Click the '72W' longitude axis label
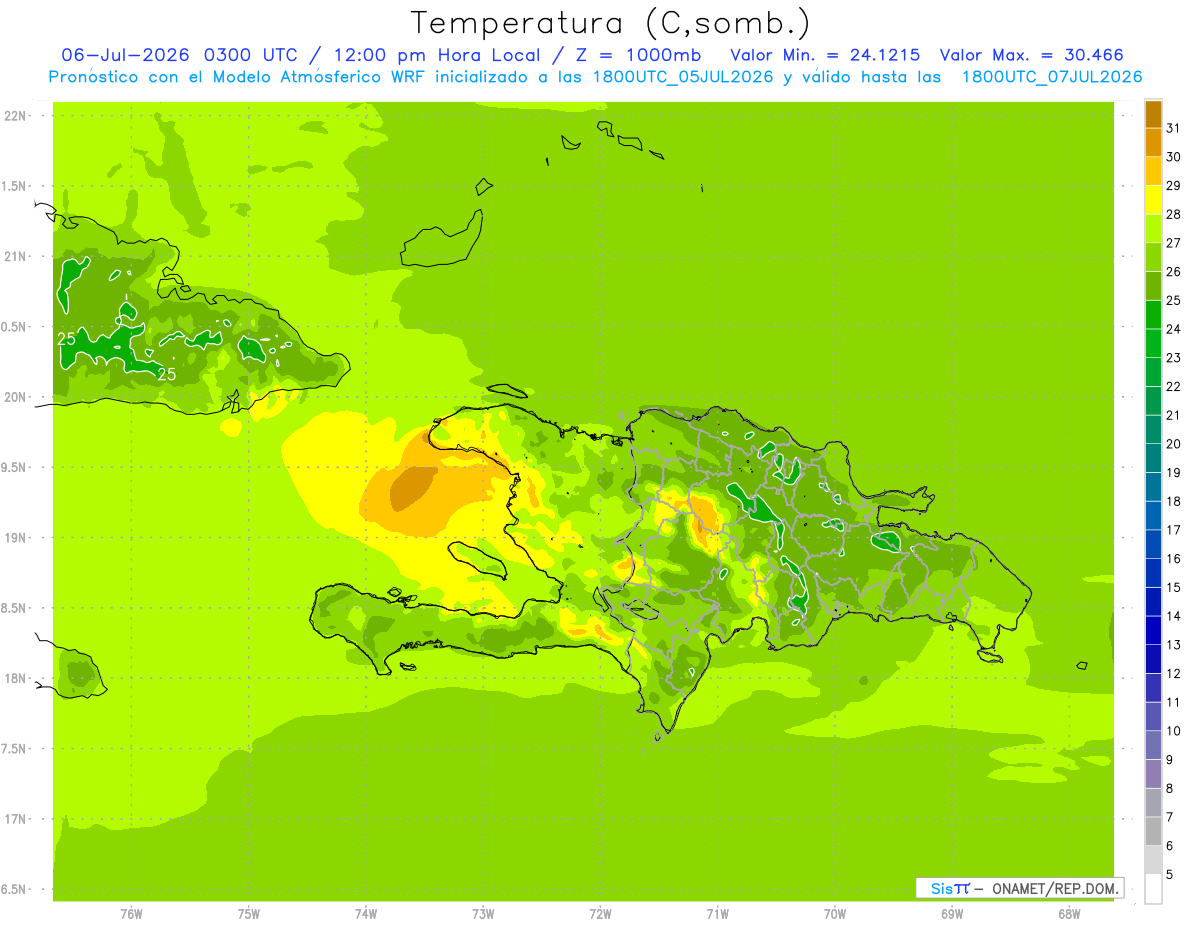1200x927 pixels. [x=600, y=913]
